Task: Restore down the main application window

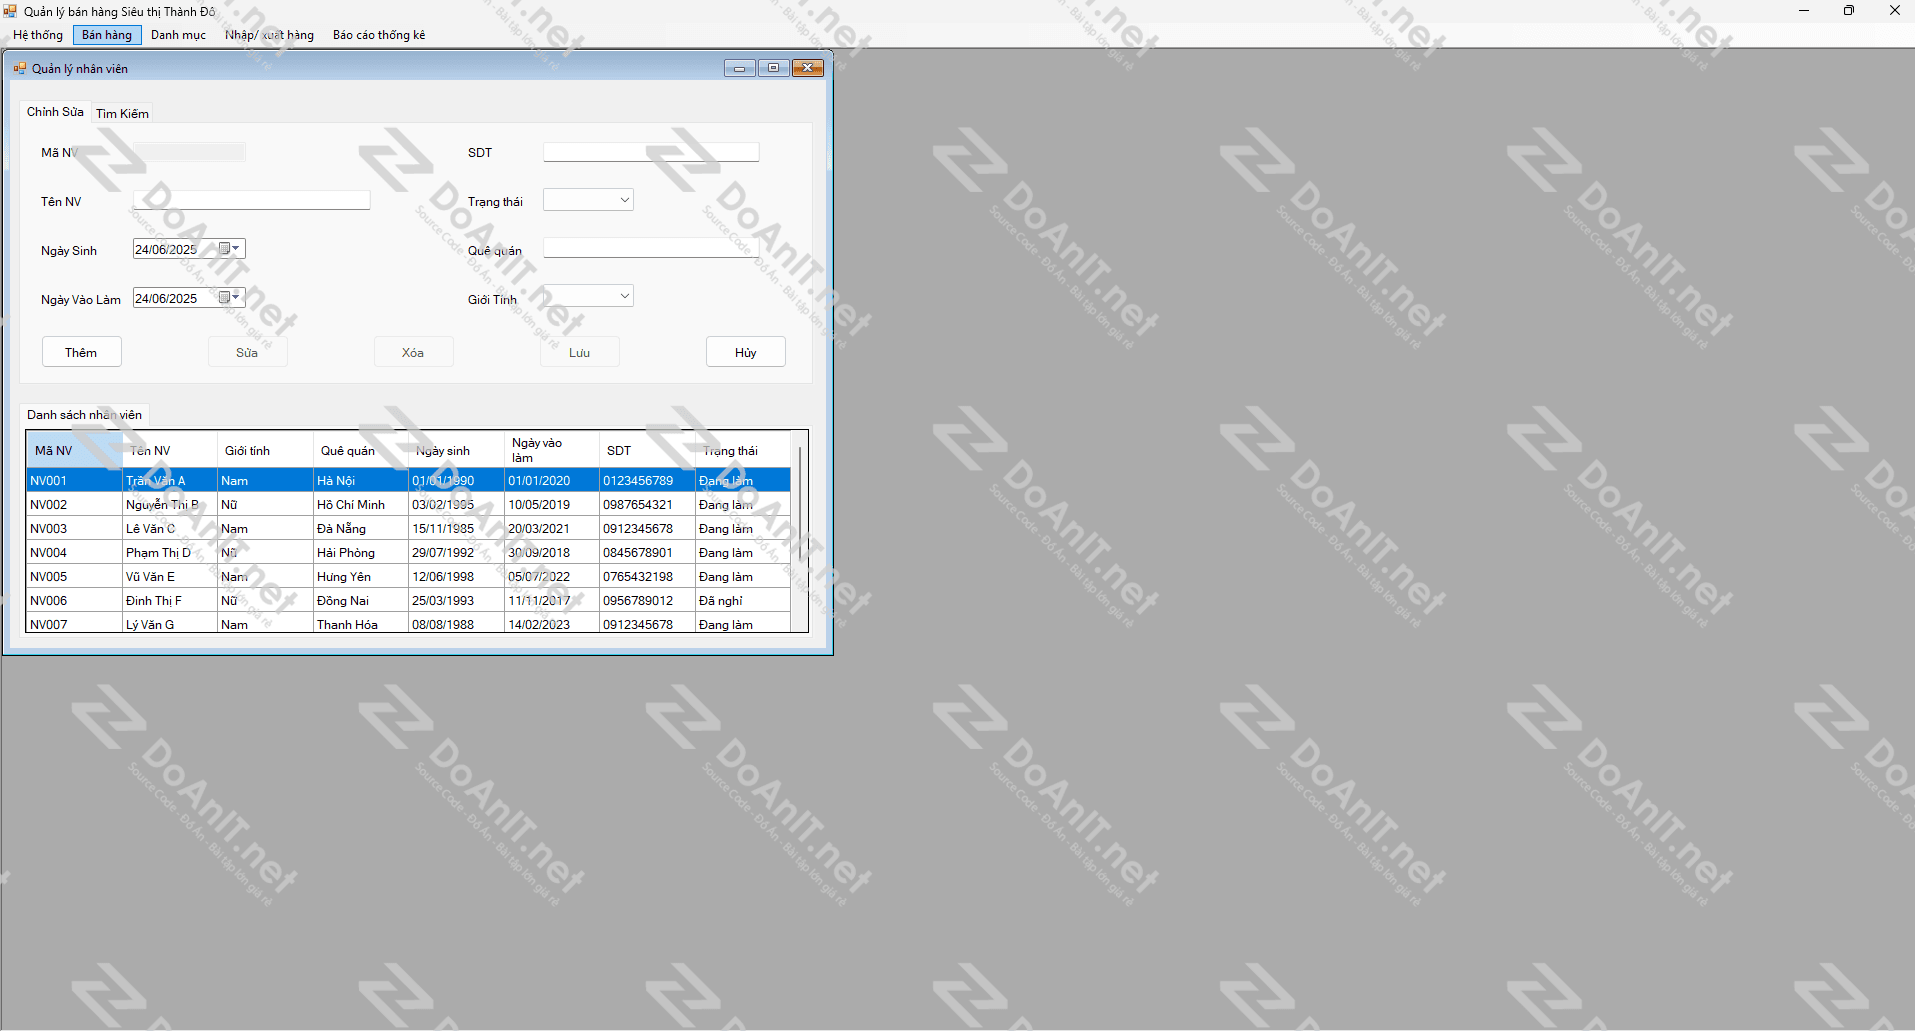Action: tap(1849, 11)
